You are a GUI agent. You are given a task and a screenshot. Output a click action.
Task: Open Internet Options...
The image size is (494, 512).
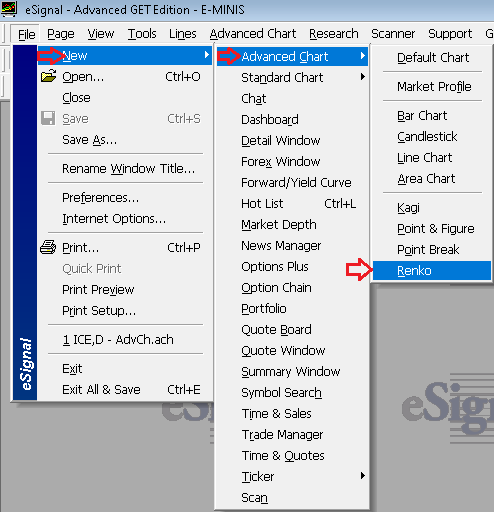coord(125,219)
